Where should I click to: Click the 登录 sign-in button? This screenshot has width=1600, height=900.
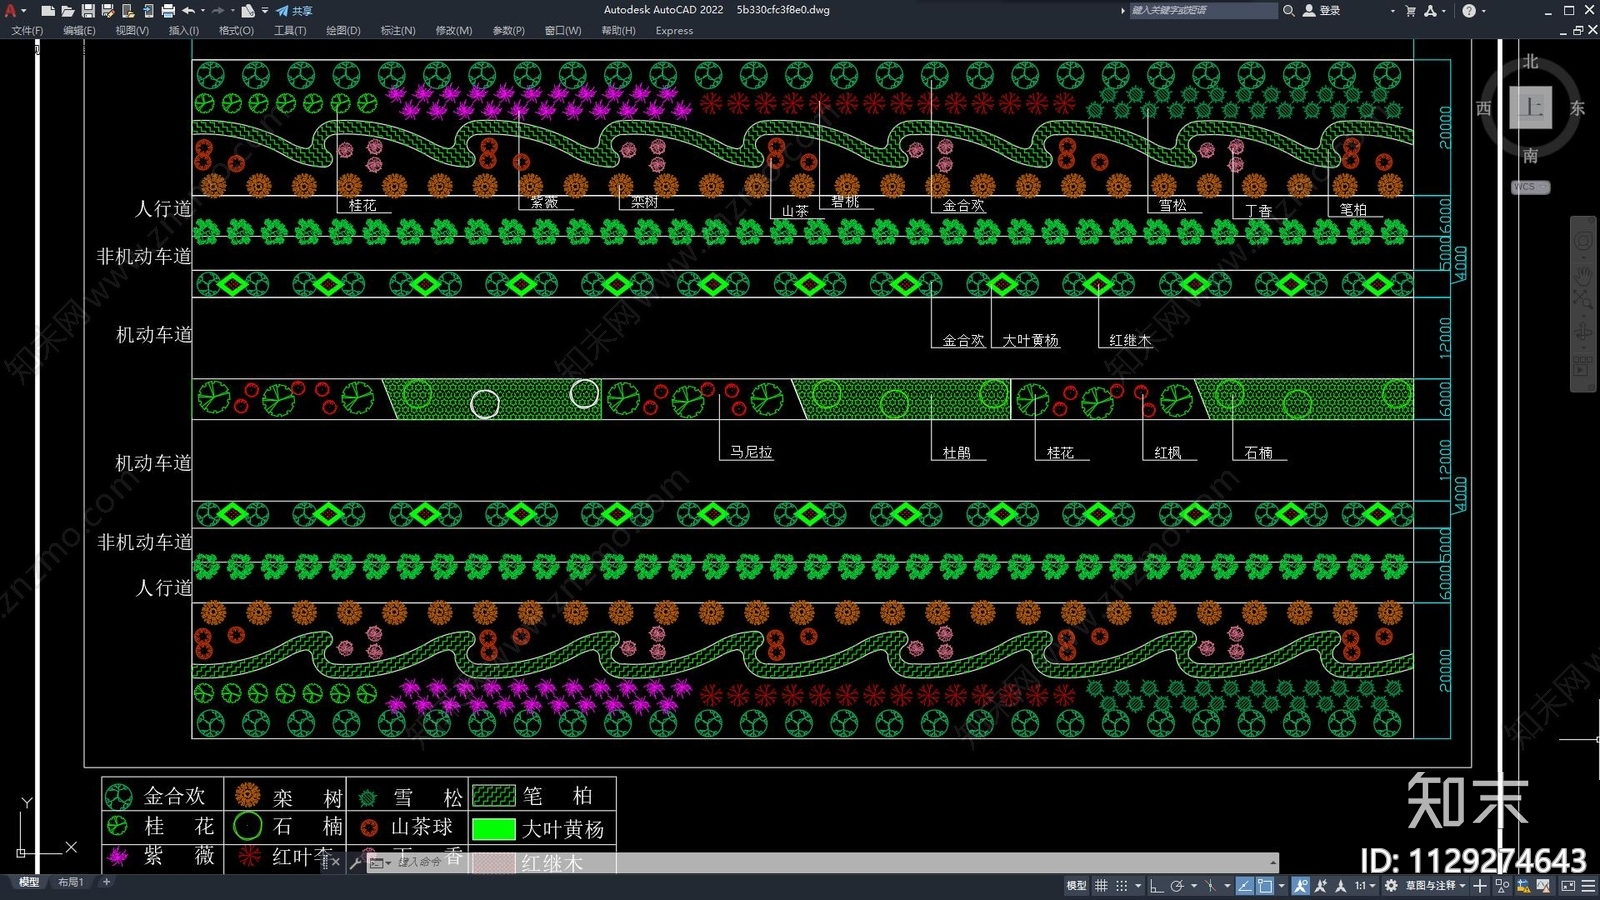tap(1322, 10)
